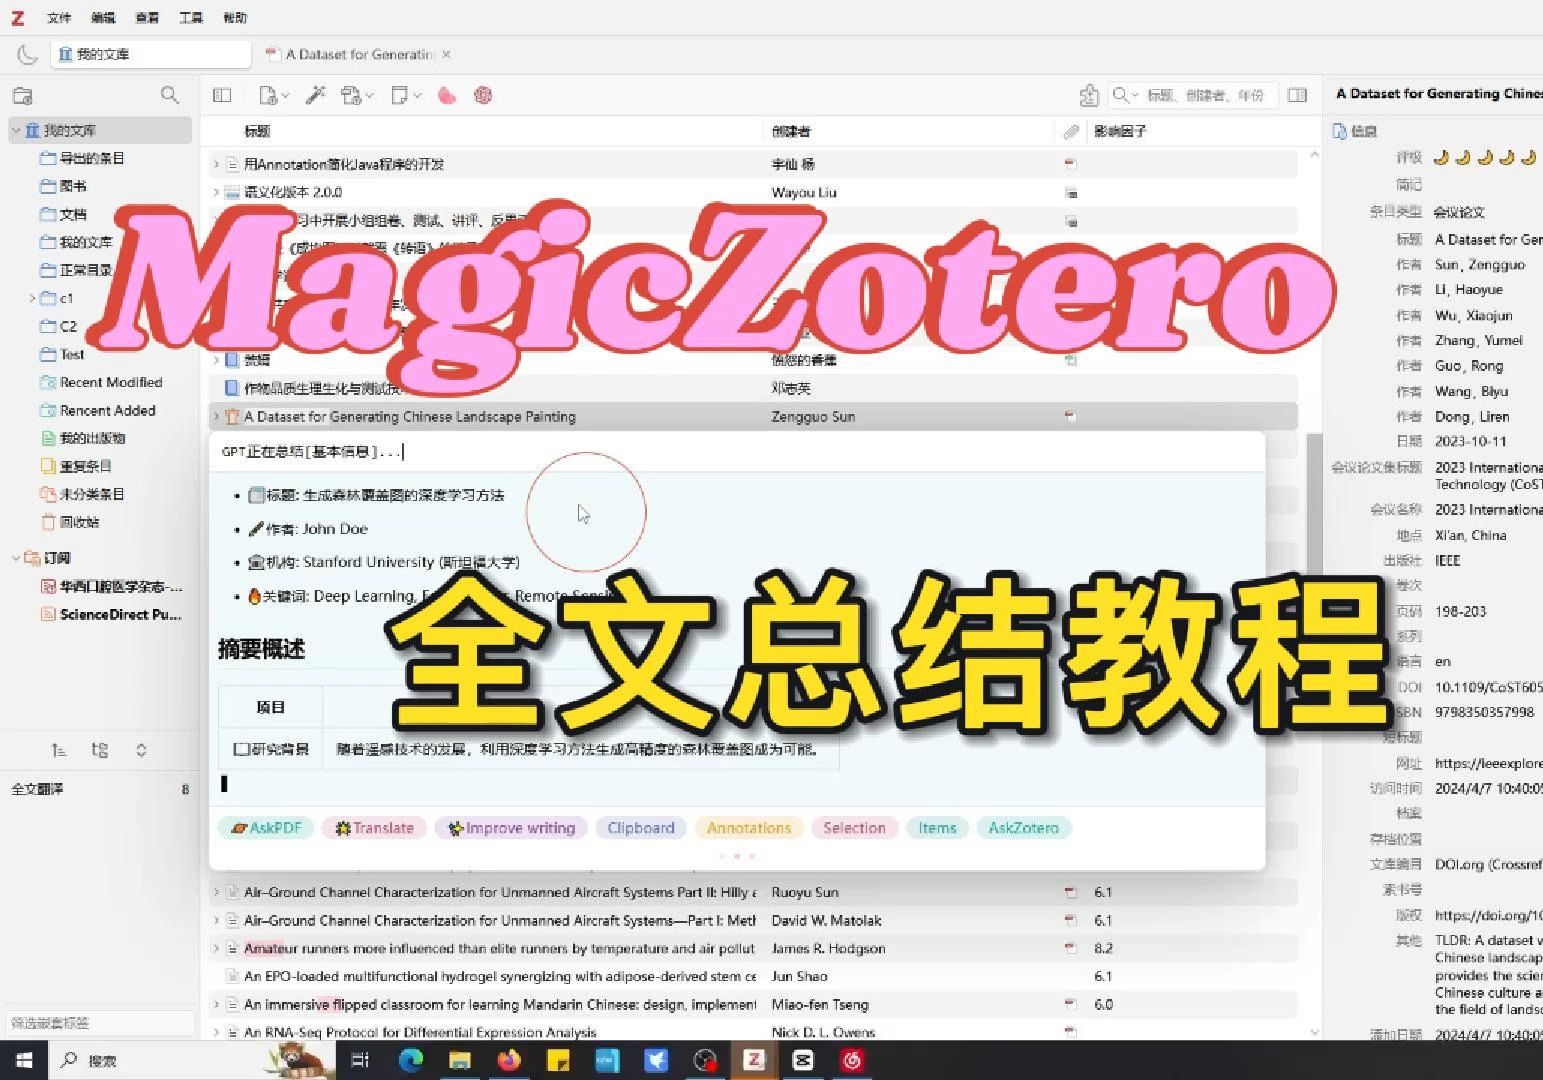Expand the 用Annotation简化Java程序的开发 item row
This screenshot has width=1543, height=1080.
[216, 164]
